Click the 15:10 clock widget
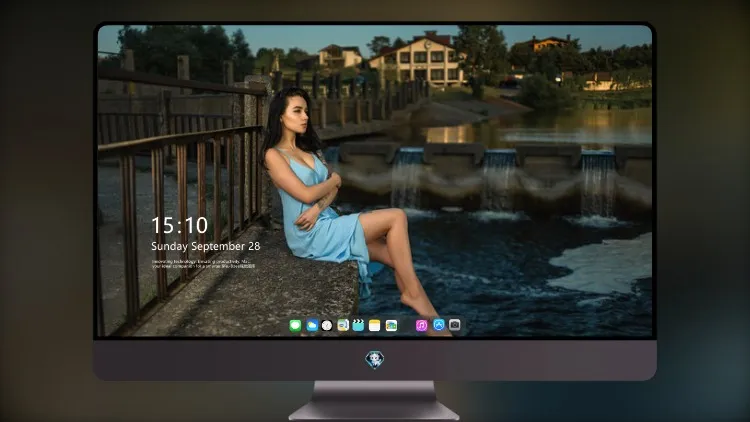Screen dimensions: 750x422 179,225
